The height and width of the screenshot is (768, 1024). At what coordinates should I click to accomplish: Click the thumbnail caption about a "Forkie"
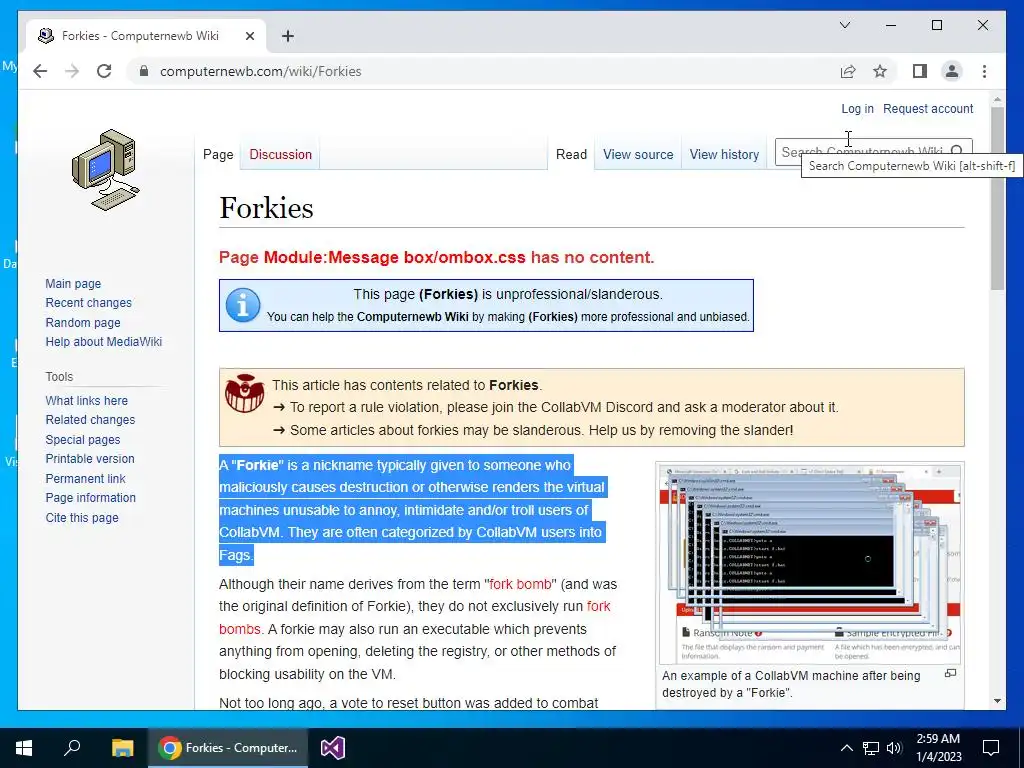(x=791, y=684)
